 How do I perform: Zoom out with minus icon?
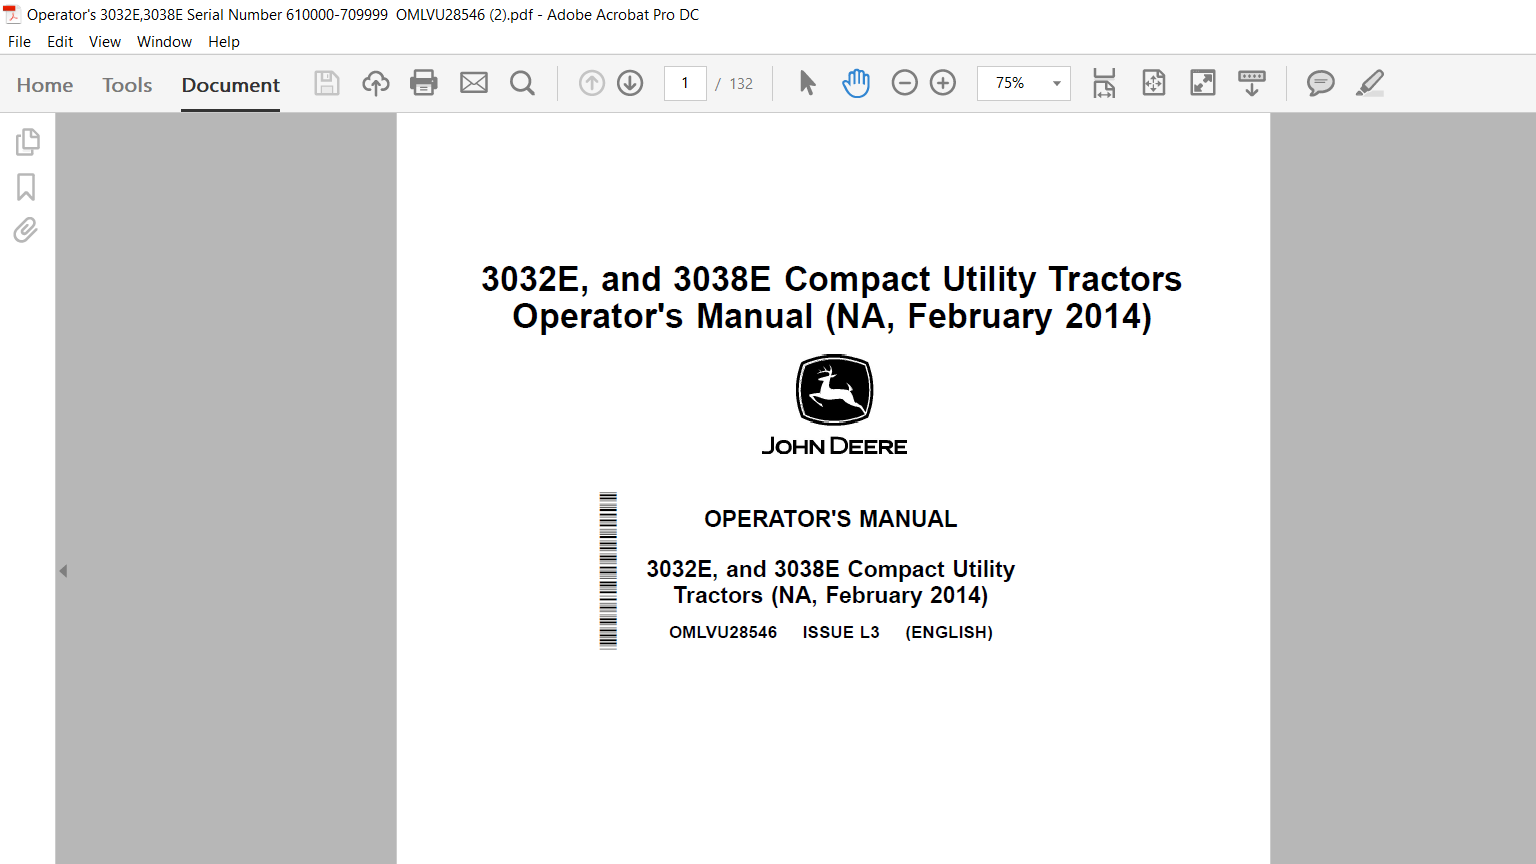click(904, 83)
